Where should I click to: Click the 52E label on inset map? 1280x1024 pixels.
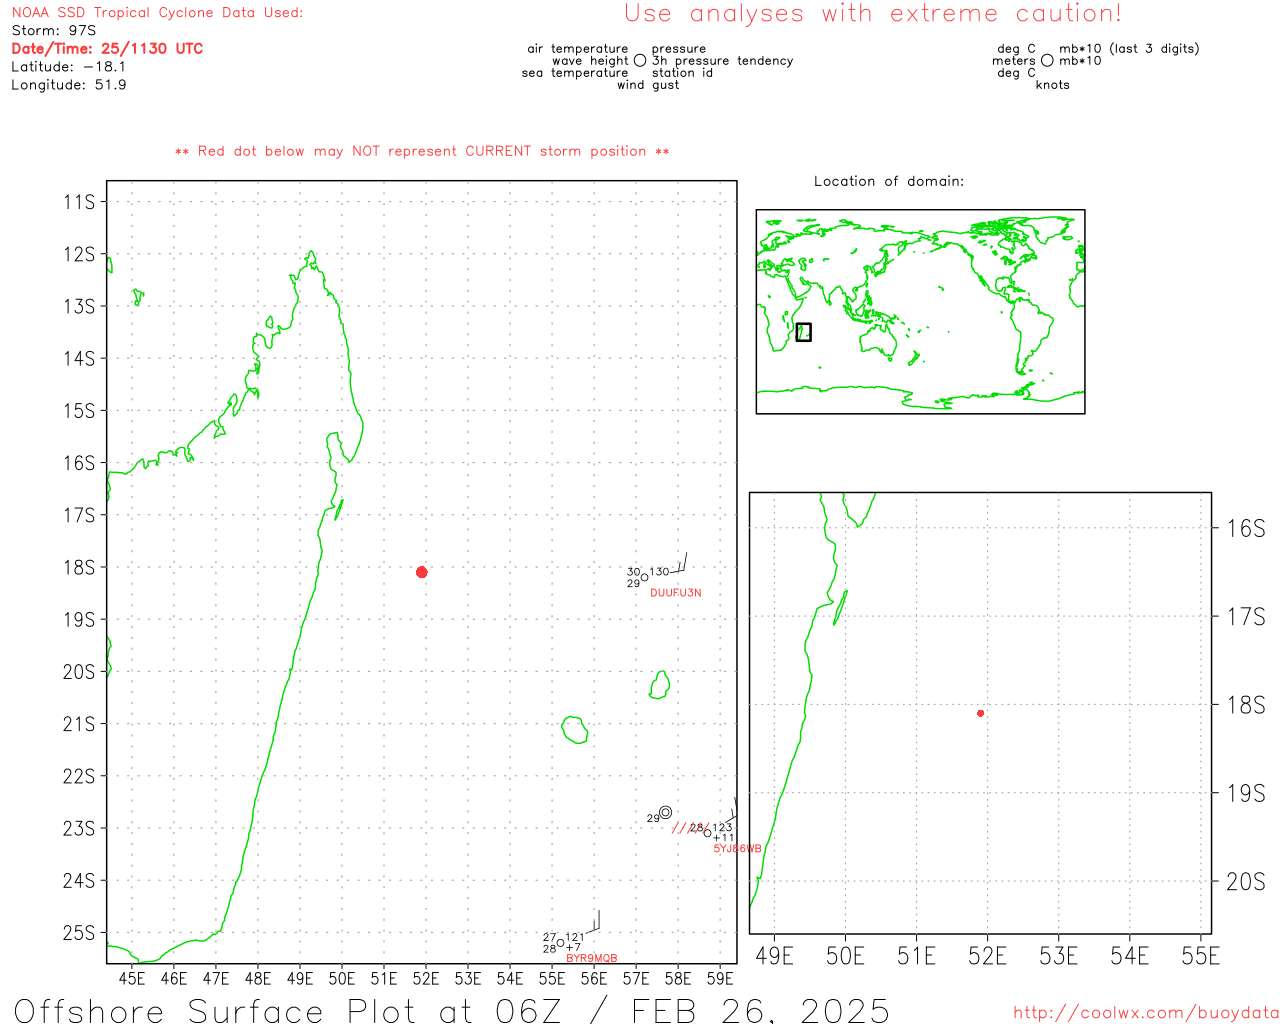pos(987,956)
